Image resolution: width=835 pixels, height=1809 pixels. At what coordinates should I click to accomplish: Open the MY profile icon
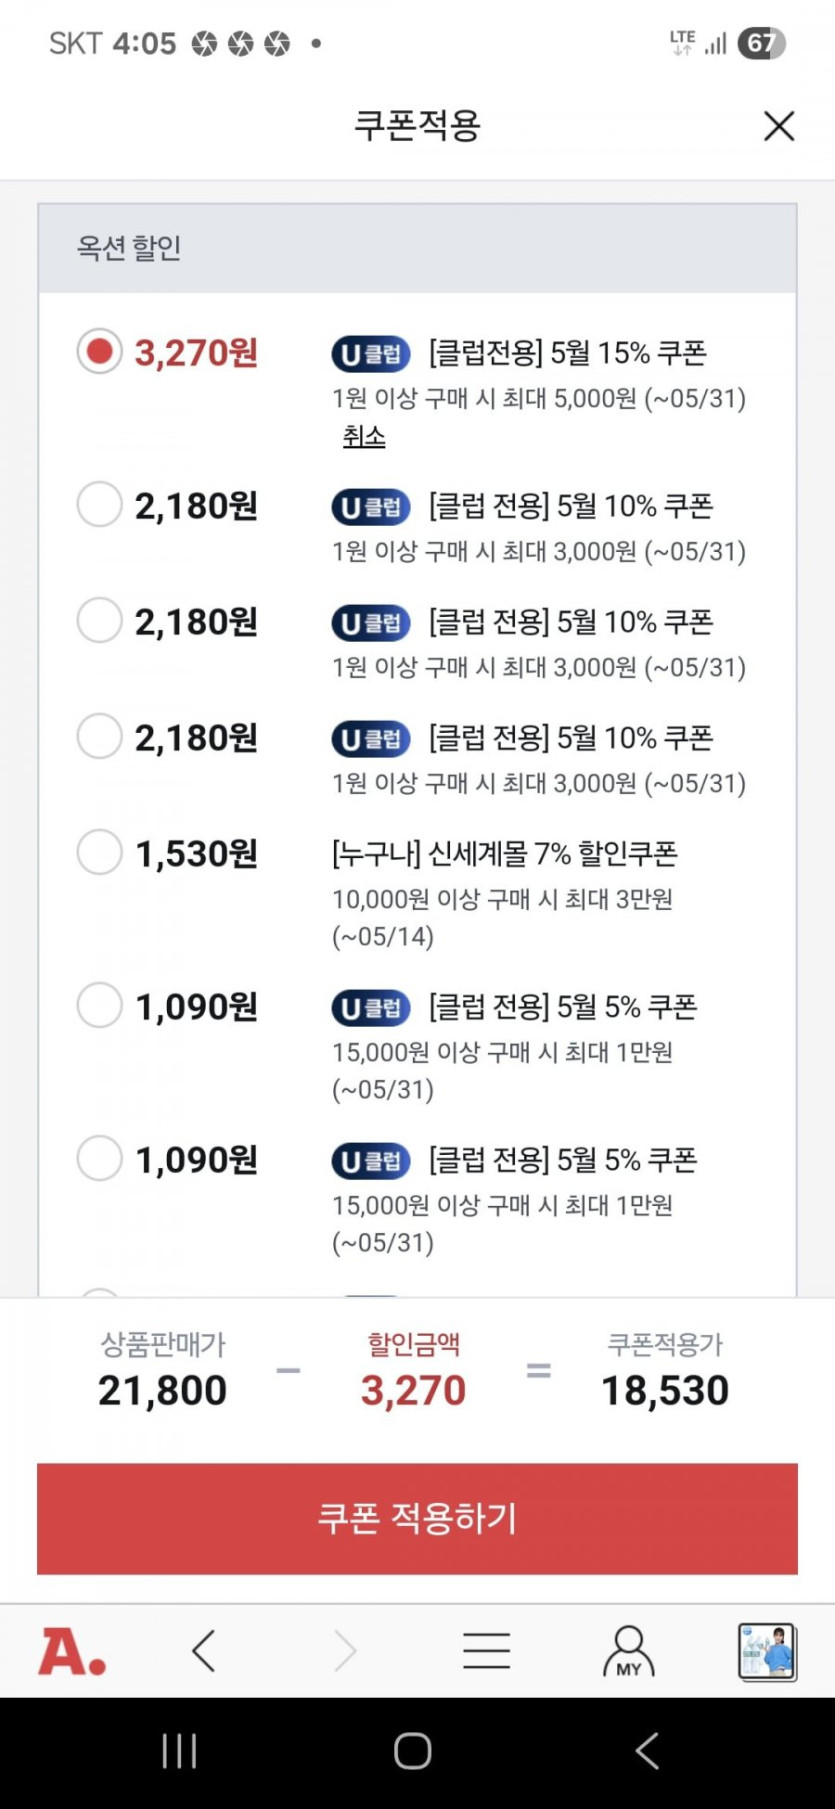[628, 1651]
